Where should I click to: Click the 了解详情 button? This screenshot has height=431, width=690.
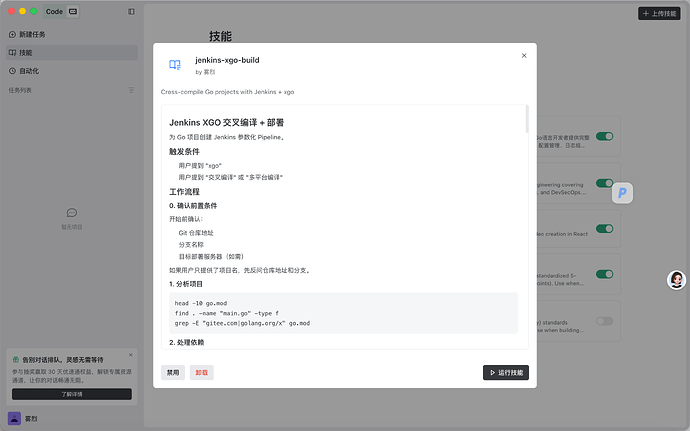coord(72,394)
